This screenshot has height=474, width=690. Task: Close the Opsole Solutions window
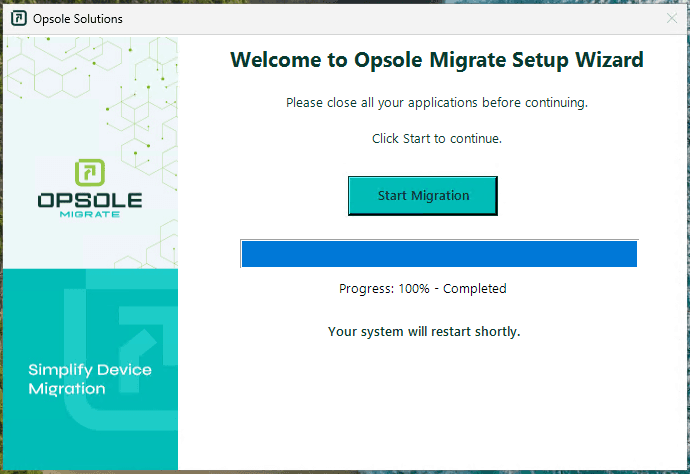coord(672,18)
